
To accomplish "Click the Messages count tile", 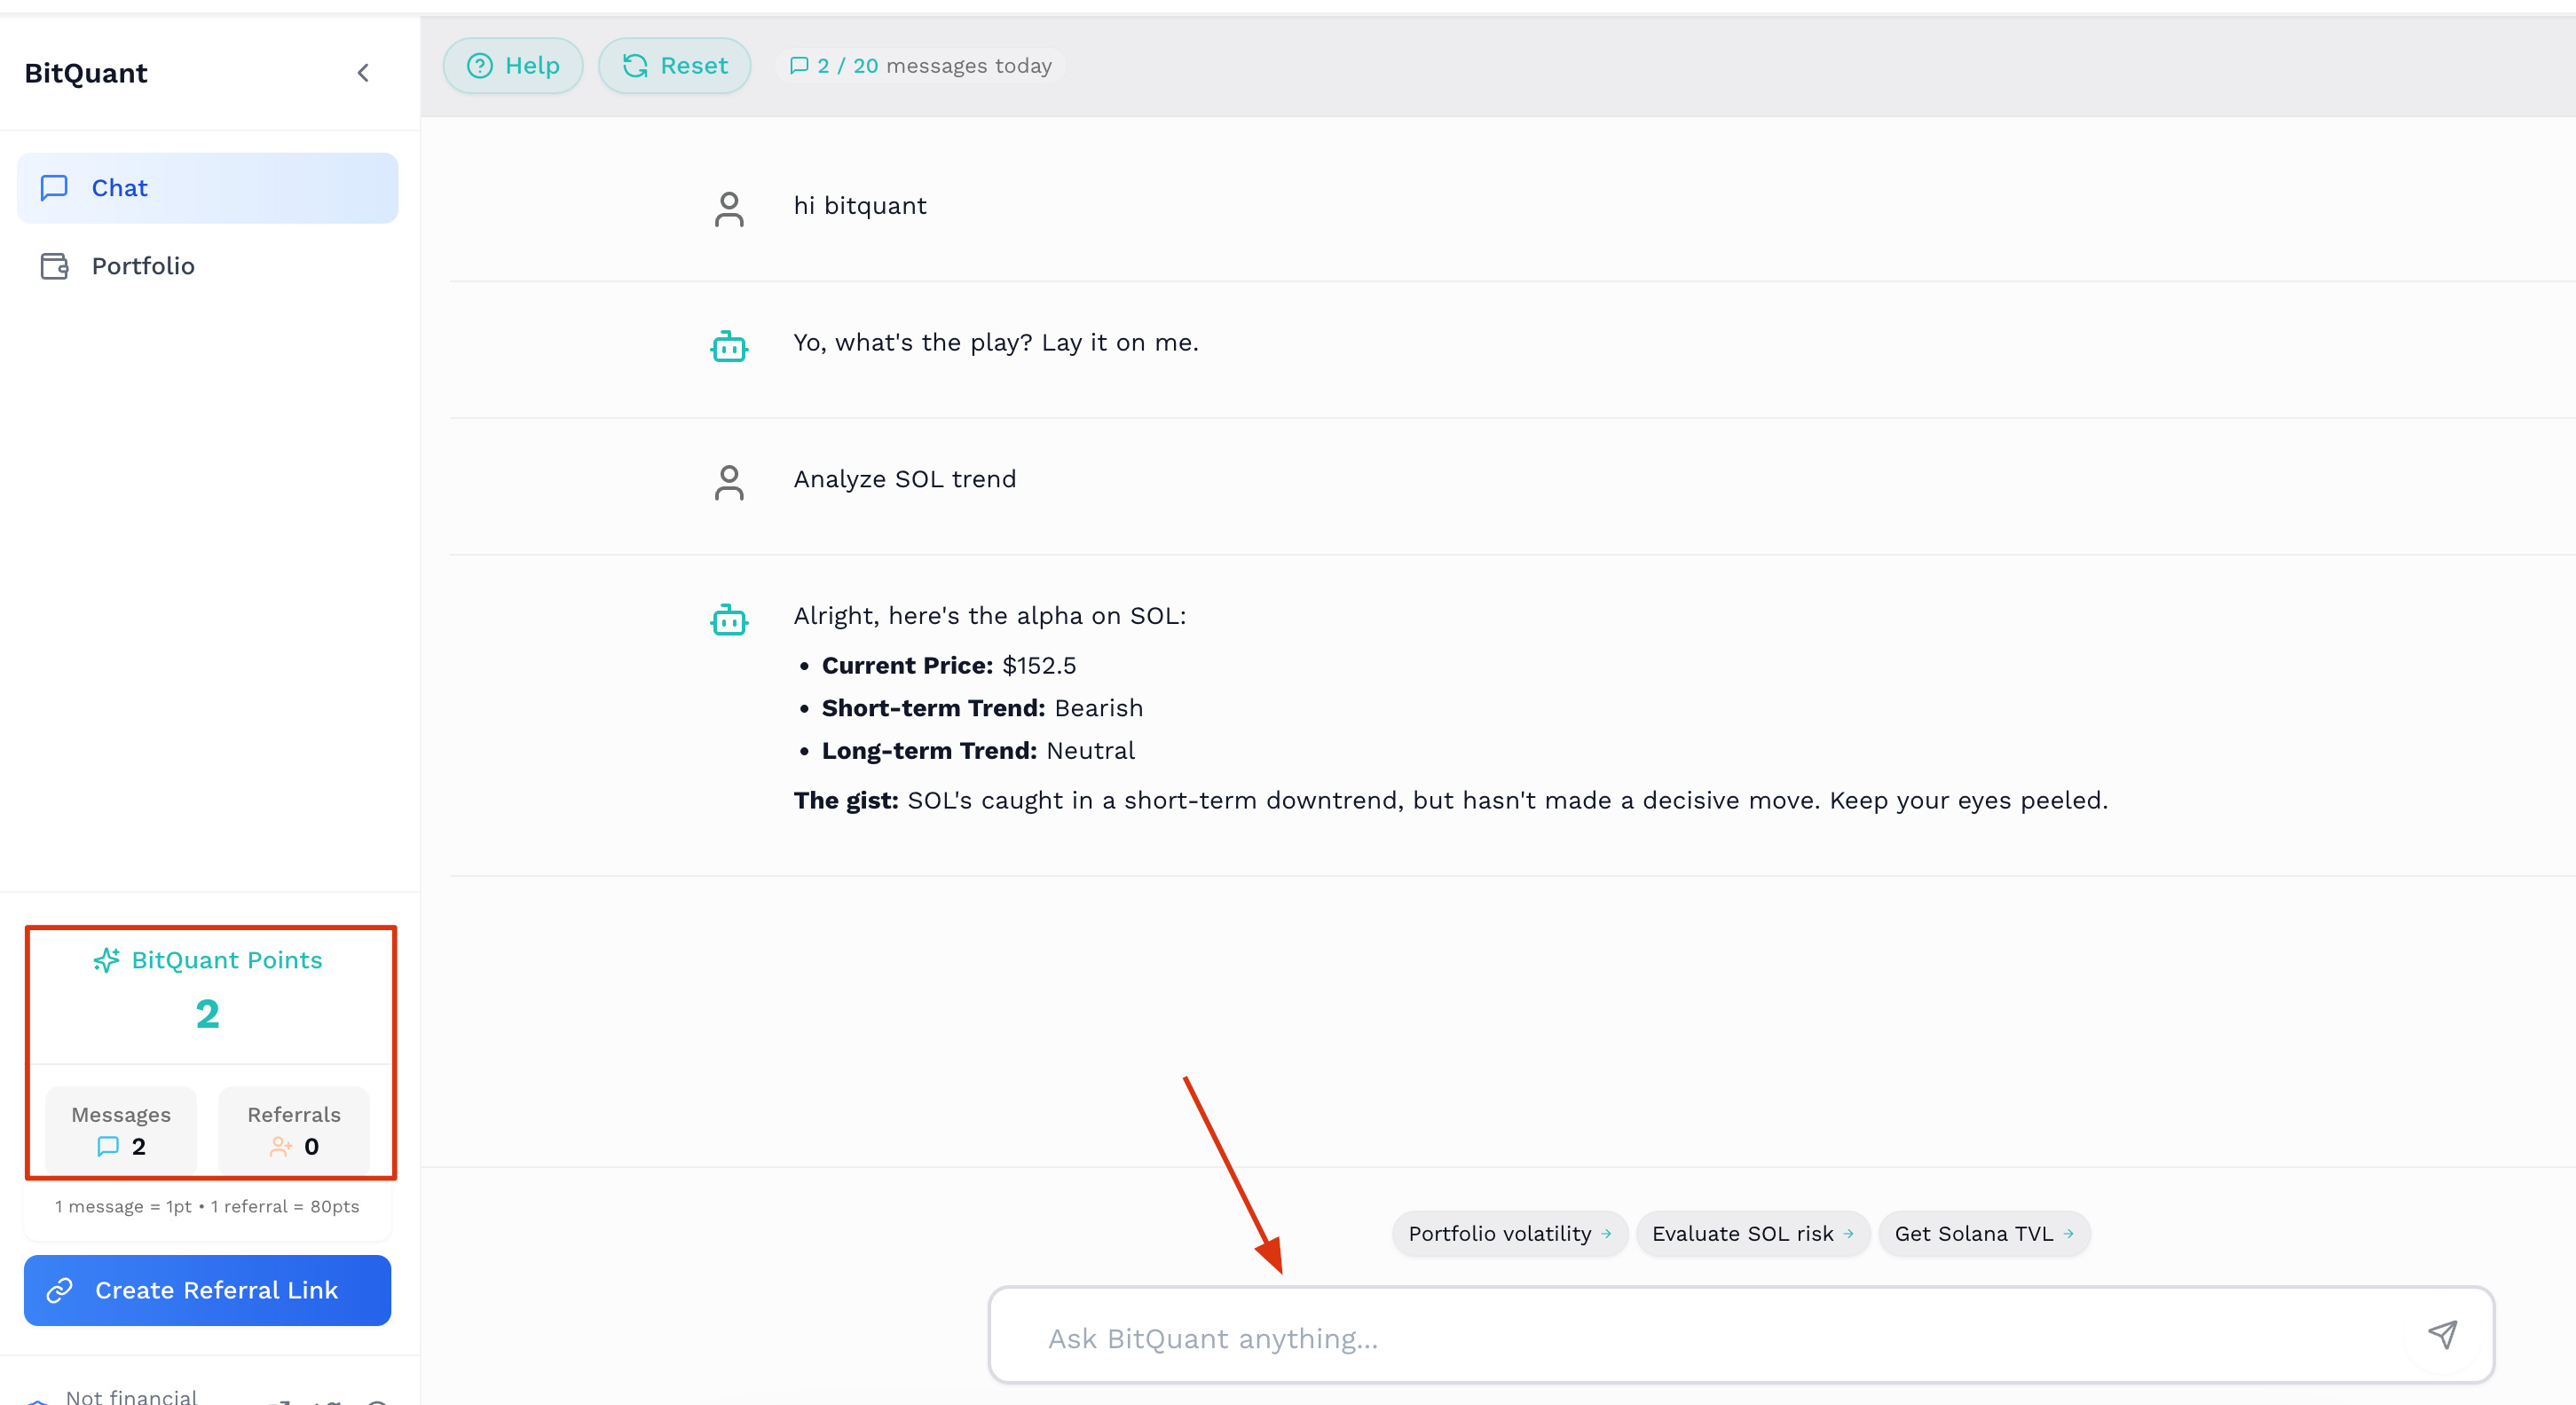I will (x=121, y=1130).
